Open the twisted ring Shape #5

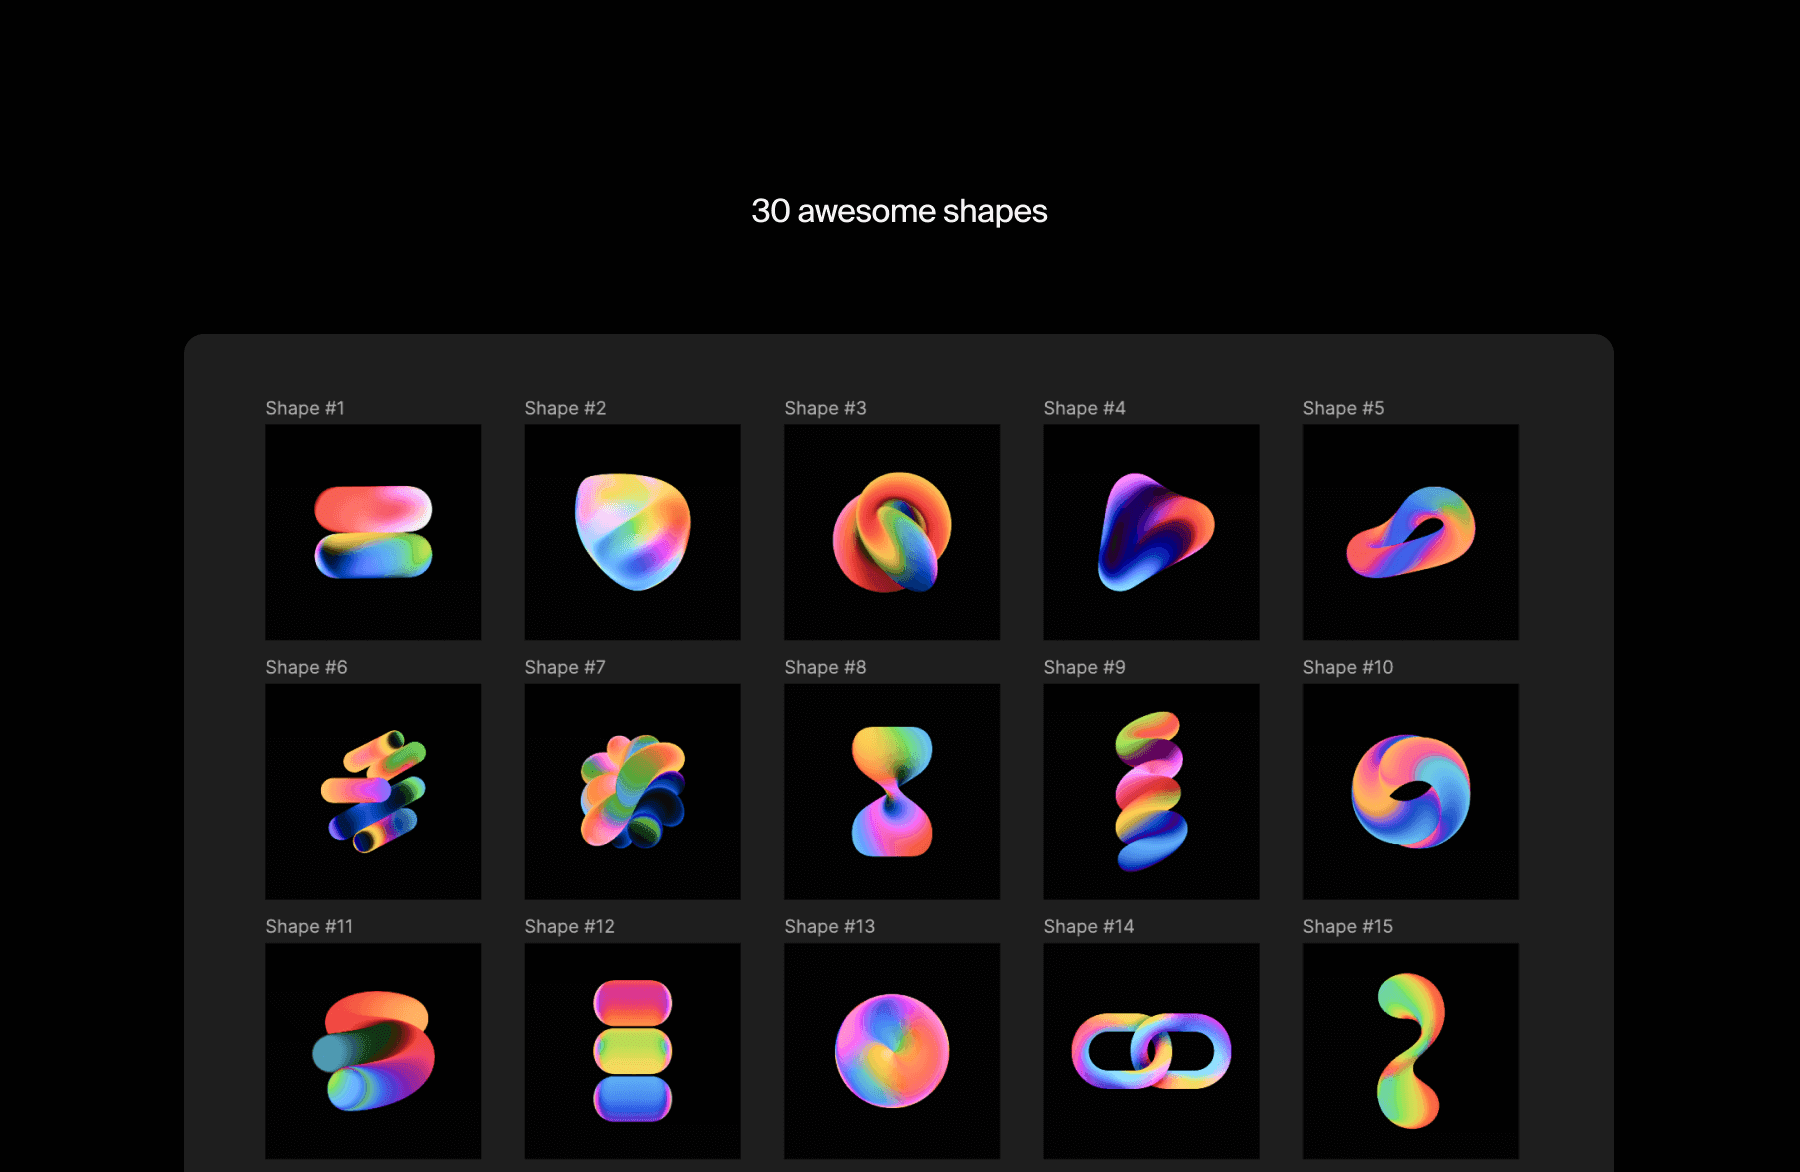[1410, 532]
